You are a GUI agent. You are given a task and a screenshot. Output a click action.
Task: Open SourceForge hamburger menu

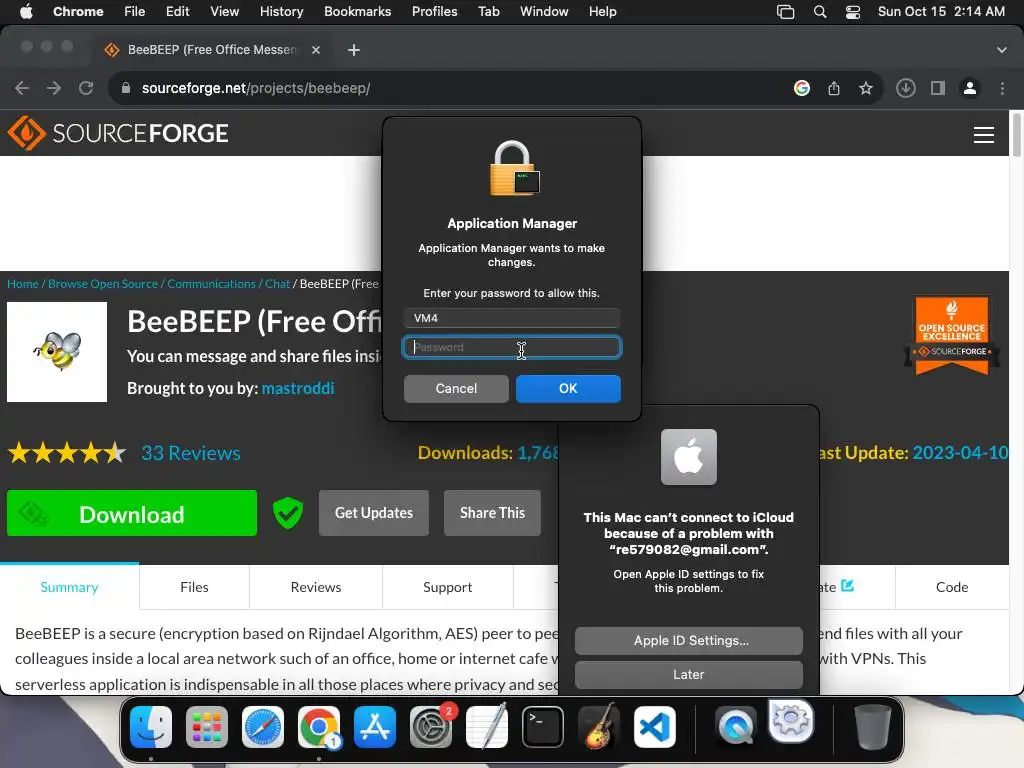point(984,135)
